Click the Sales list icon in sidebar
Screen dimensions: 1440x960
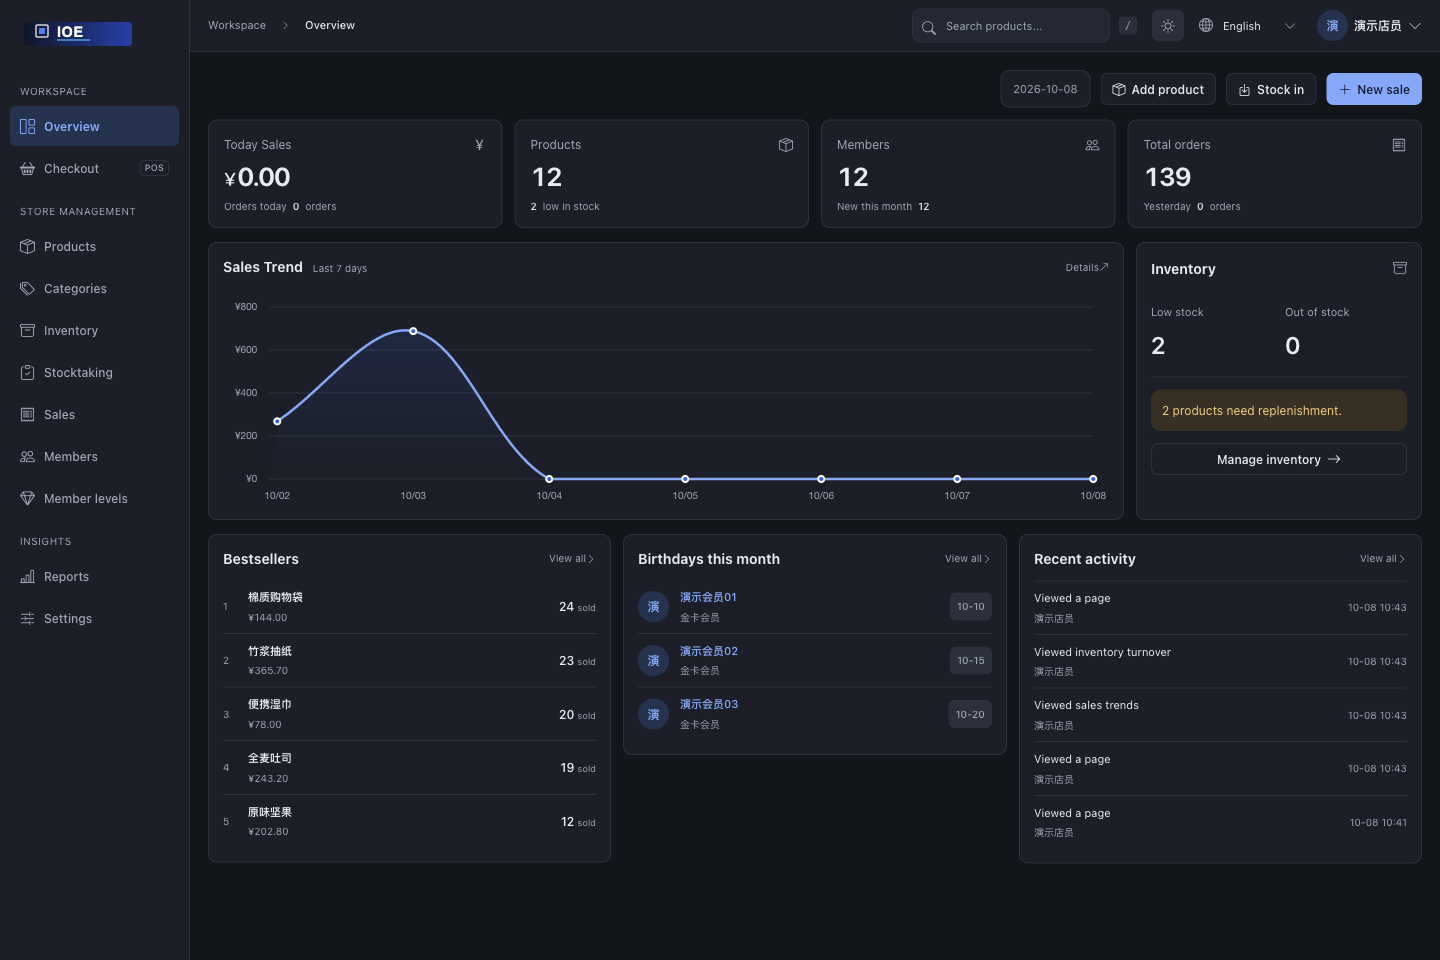coord(28,415)
